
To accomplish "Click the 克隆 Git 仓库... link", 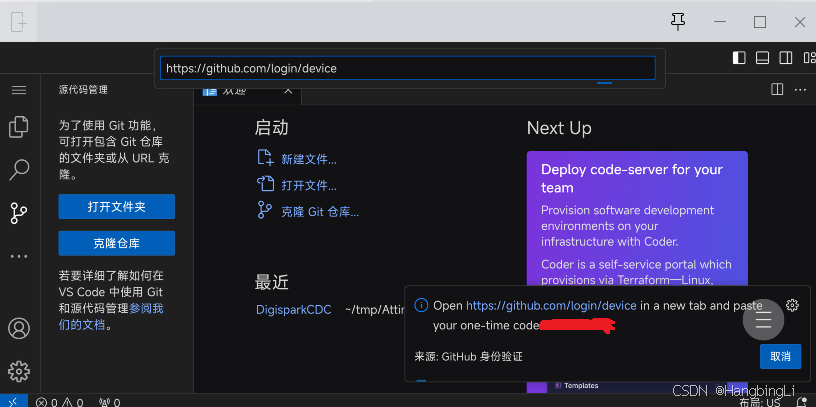I will click(320, 212).
